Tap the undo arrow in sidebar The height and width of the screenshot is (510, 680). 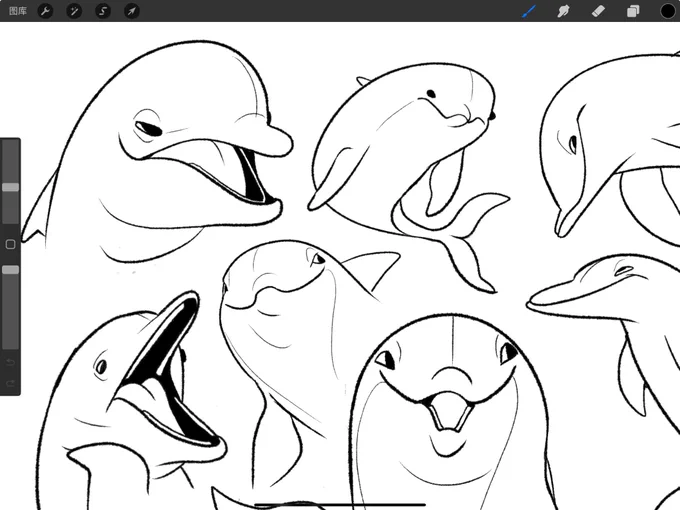pyautogui.click(x=10, y=362)
